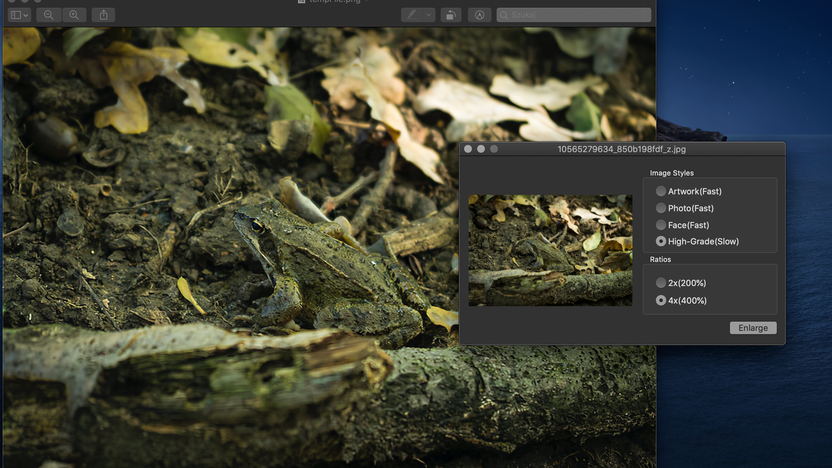Choose the 4x(400%) ratio

click(x=681, y=300)
